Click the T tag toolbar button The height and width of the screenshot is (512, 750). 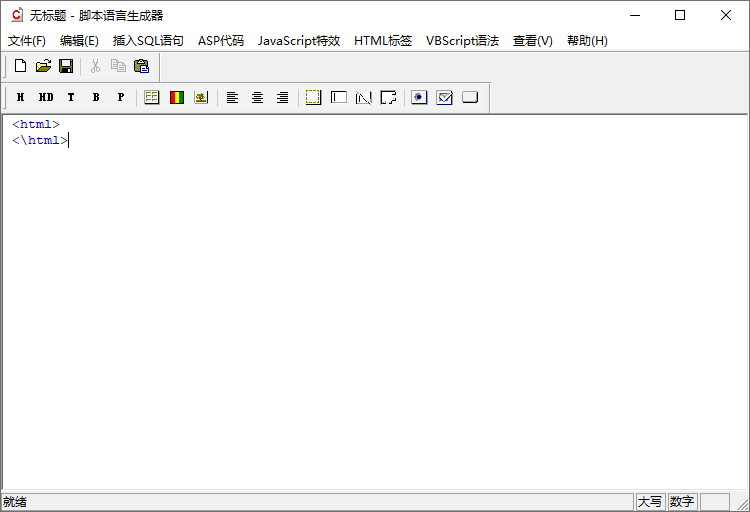tap(71, 97)
